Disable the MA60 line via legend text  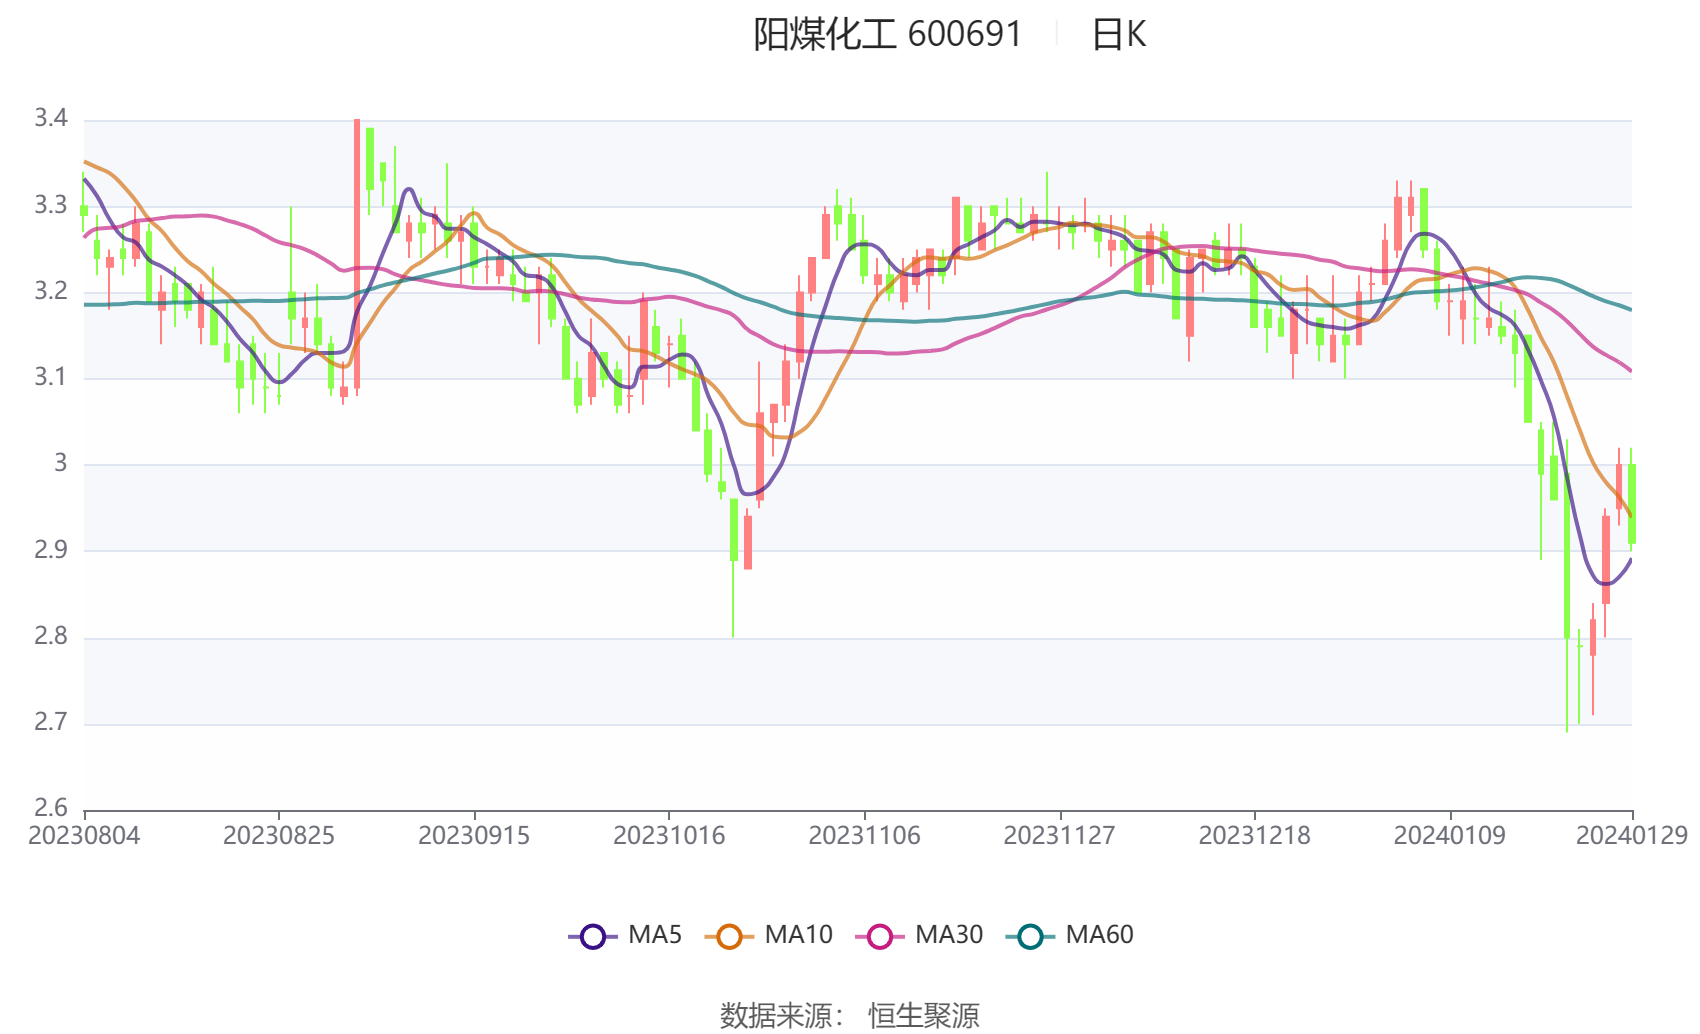[x=1099, y=935]
